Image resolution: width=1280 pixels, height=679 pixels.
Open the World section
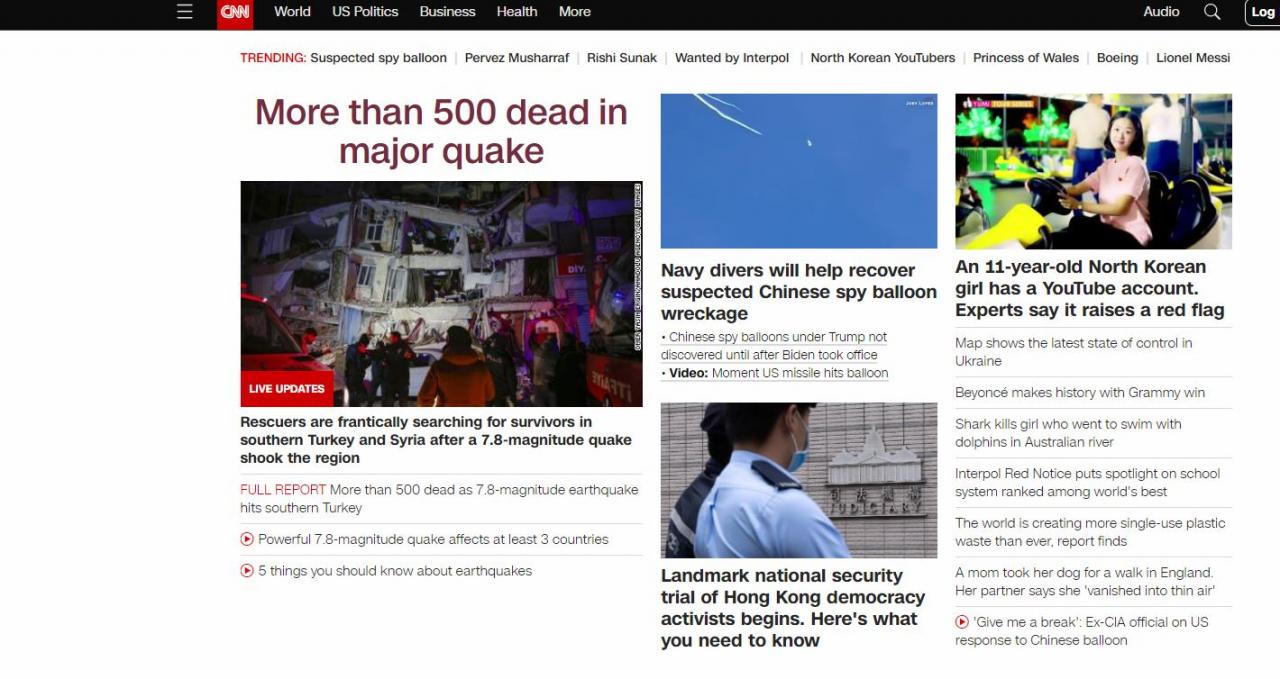coord(292,12)
